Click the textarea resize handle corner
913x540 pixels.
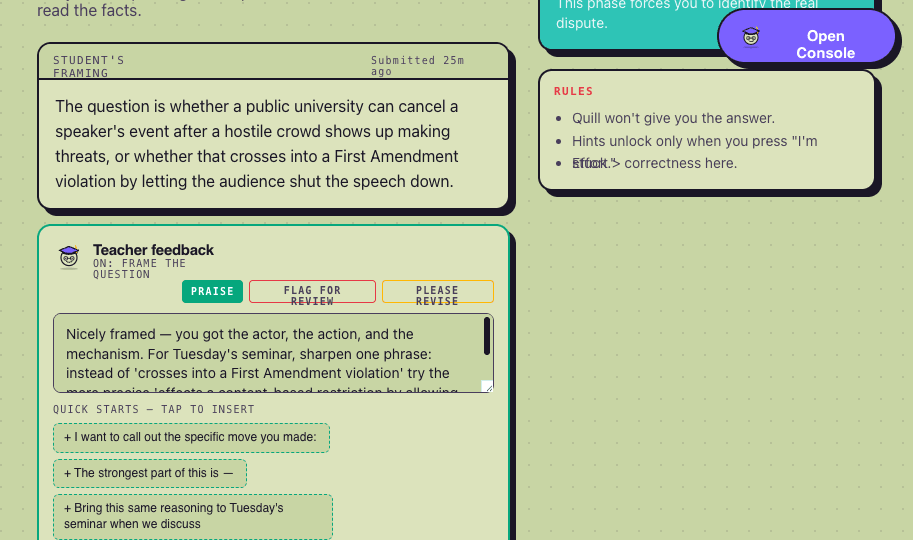click(x=487, y=386)
